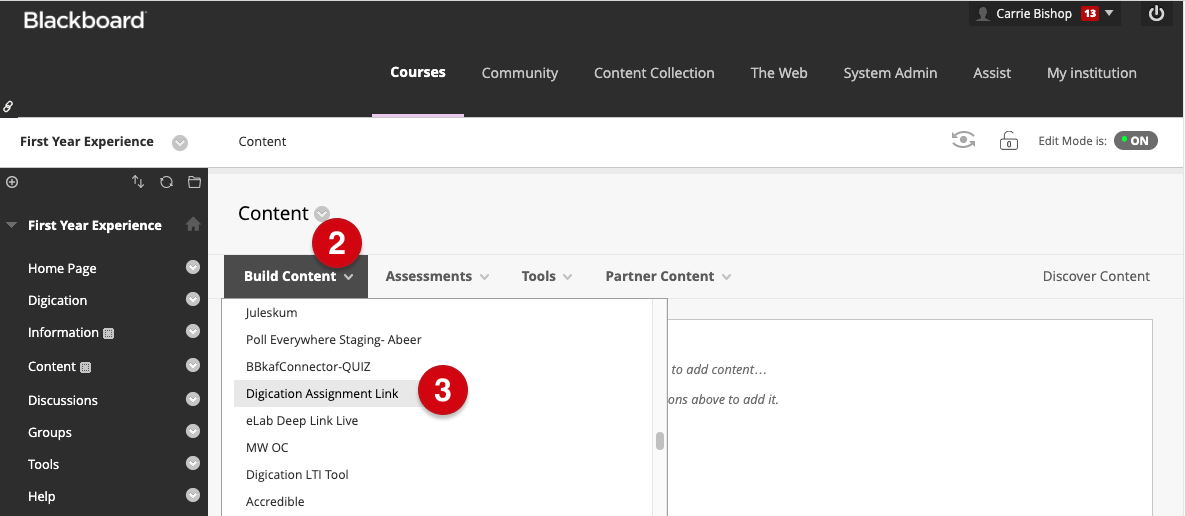Viewport: 1185px width, 516px height.
Task: Toggle Edit Mode ON switch
Action: [x=1135, y=141]
